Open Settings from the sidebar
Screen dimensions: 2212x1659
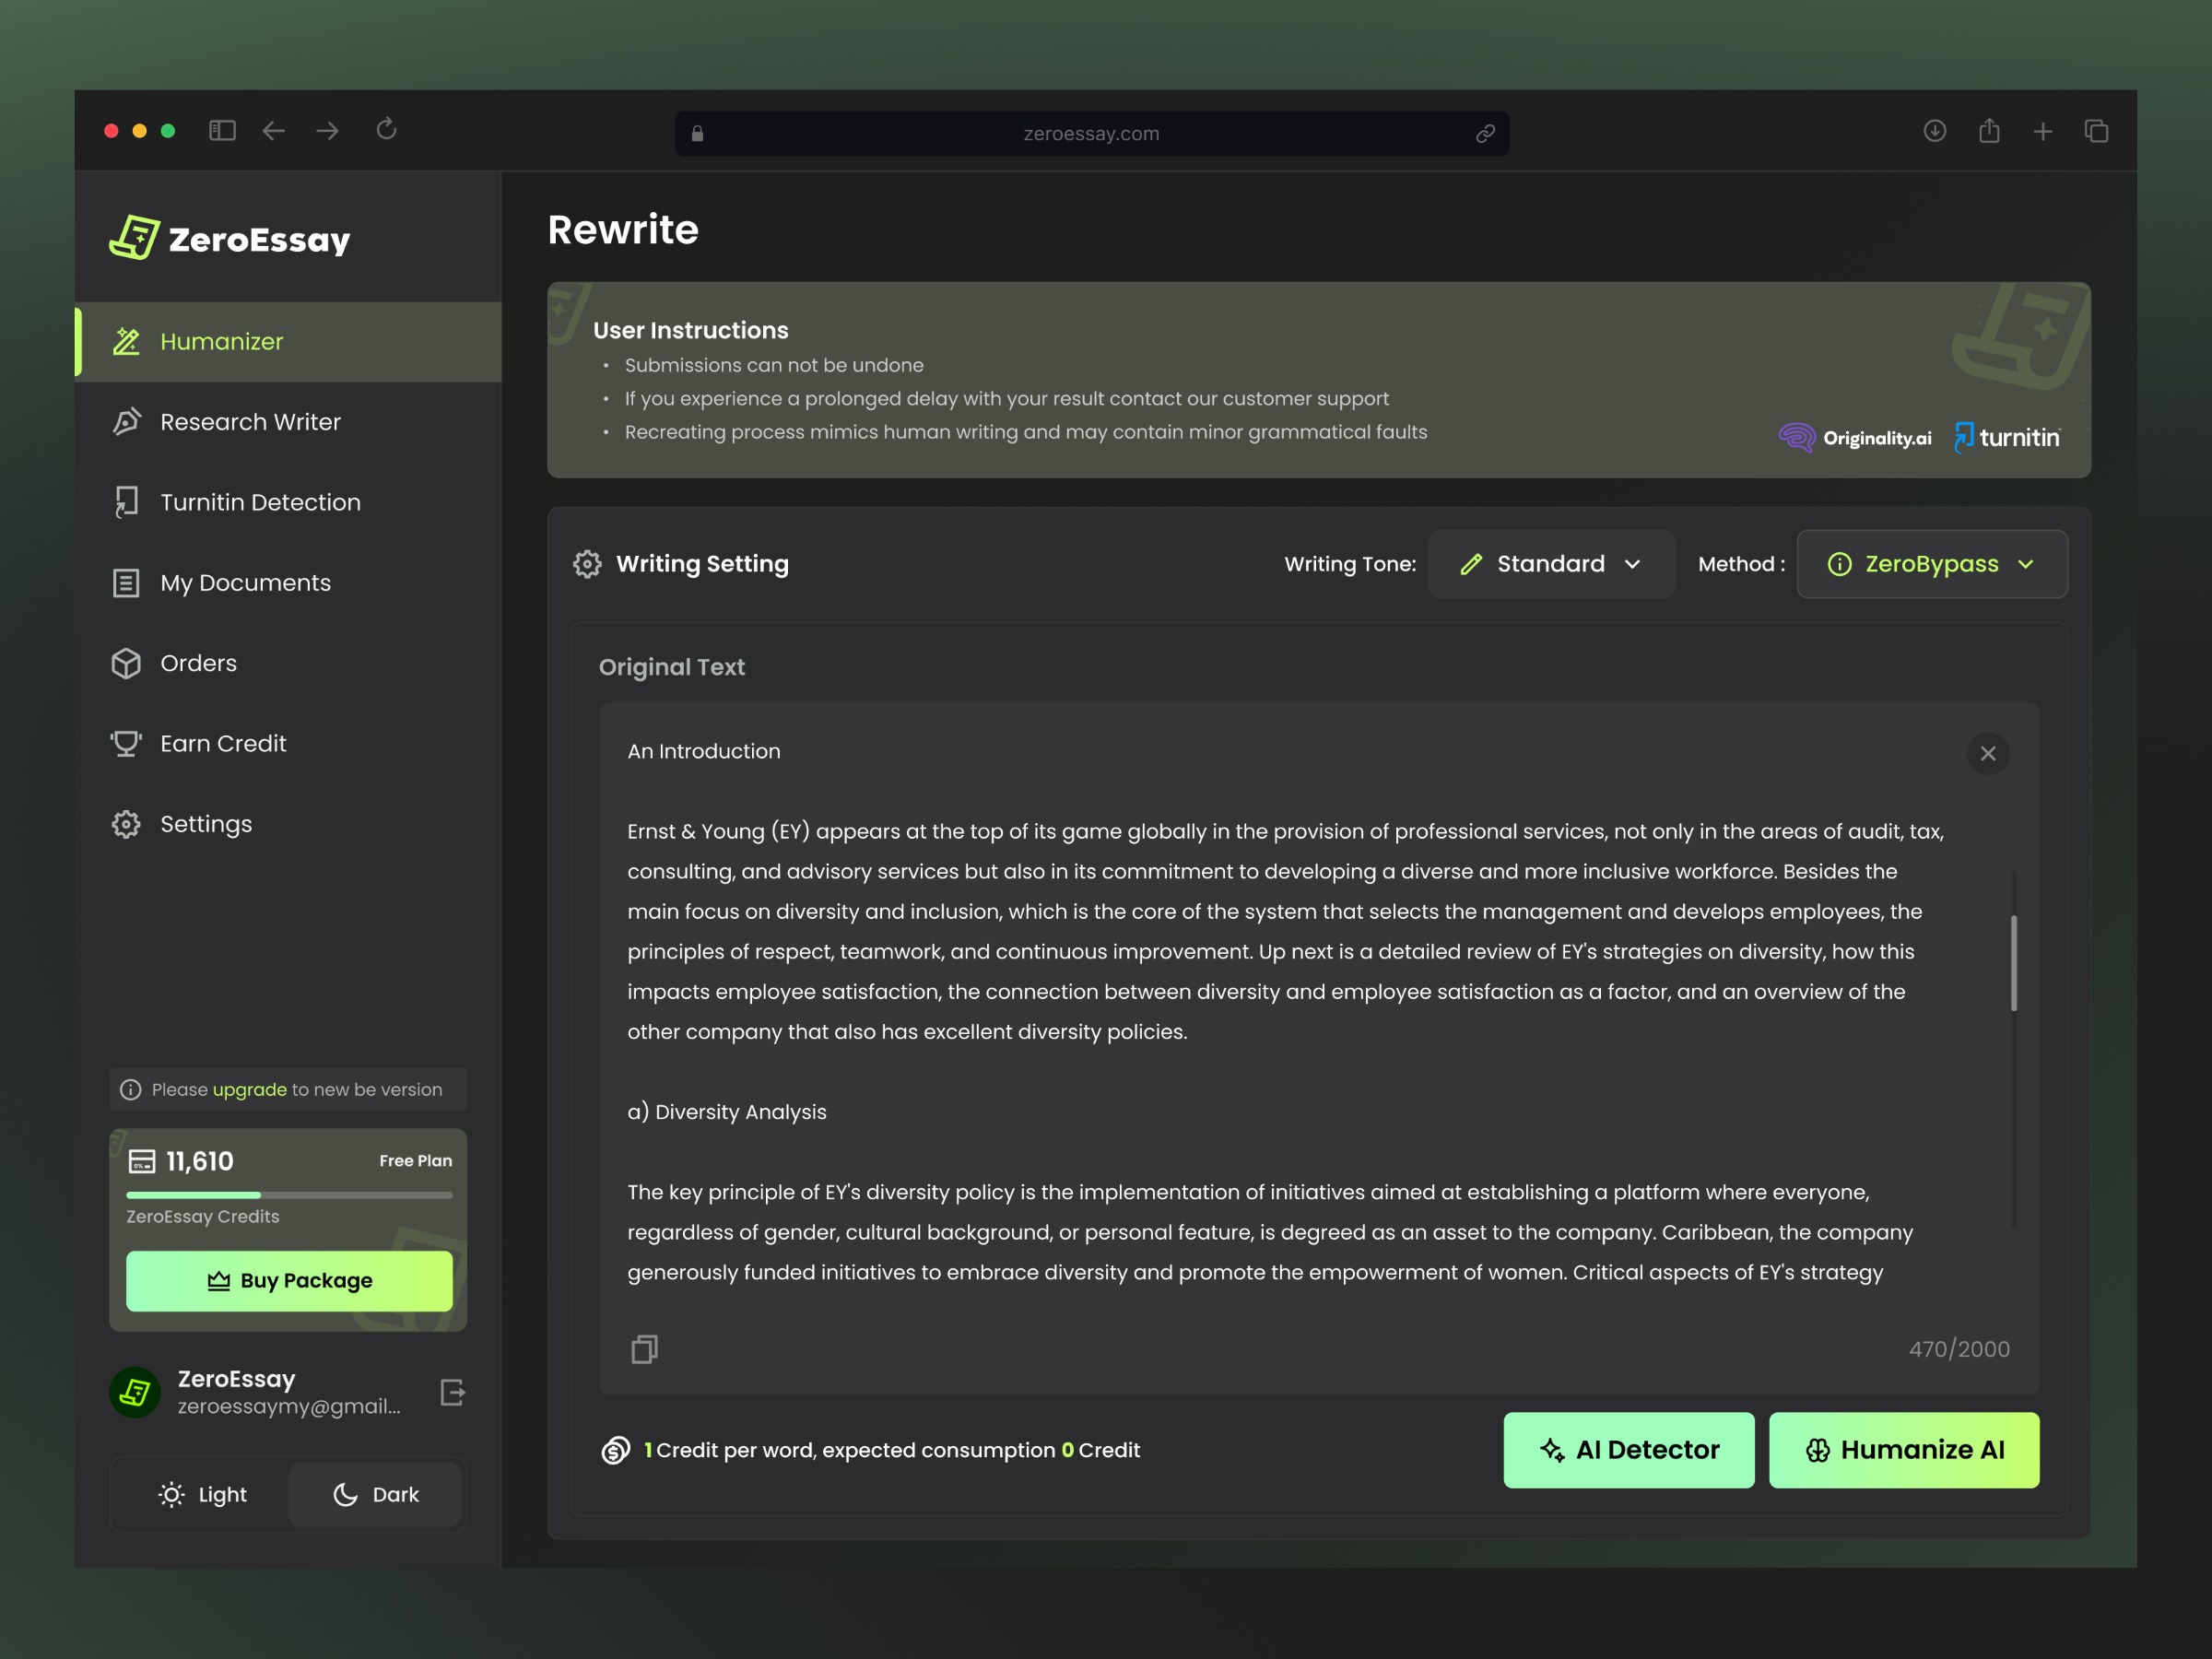[206, 823]
